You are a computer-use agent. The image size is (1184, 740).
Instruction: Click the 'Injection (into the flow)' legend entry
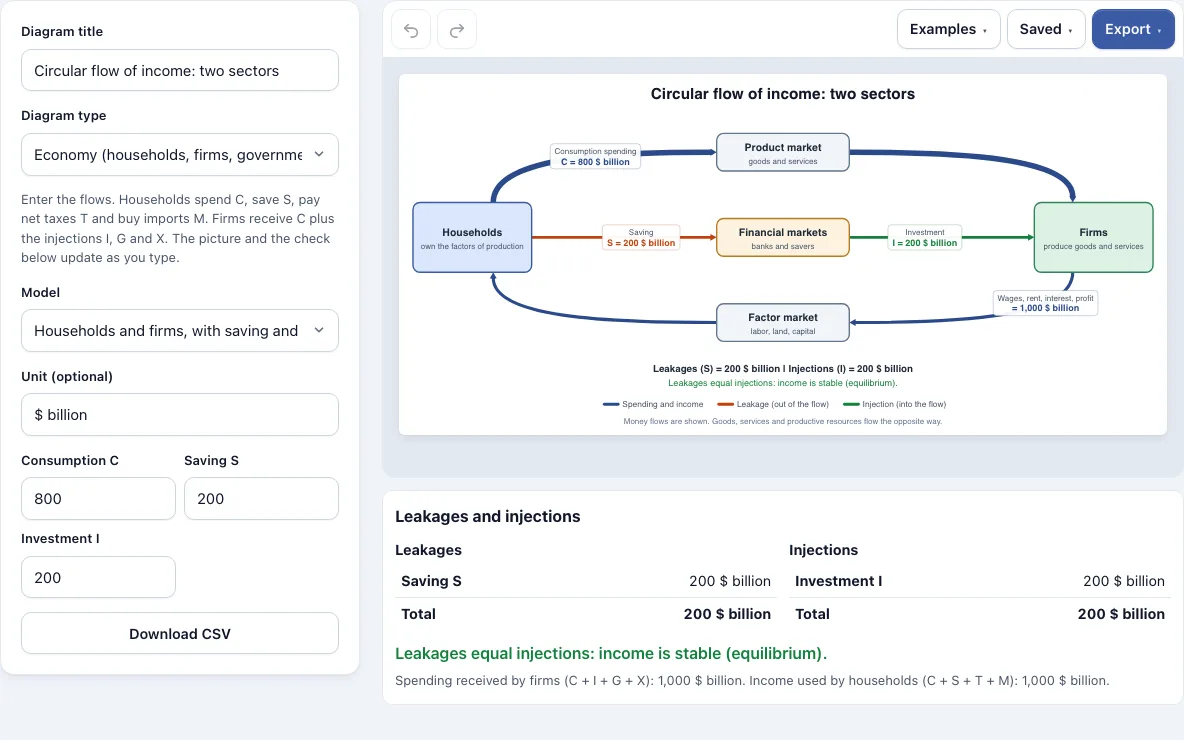894,404
